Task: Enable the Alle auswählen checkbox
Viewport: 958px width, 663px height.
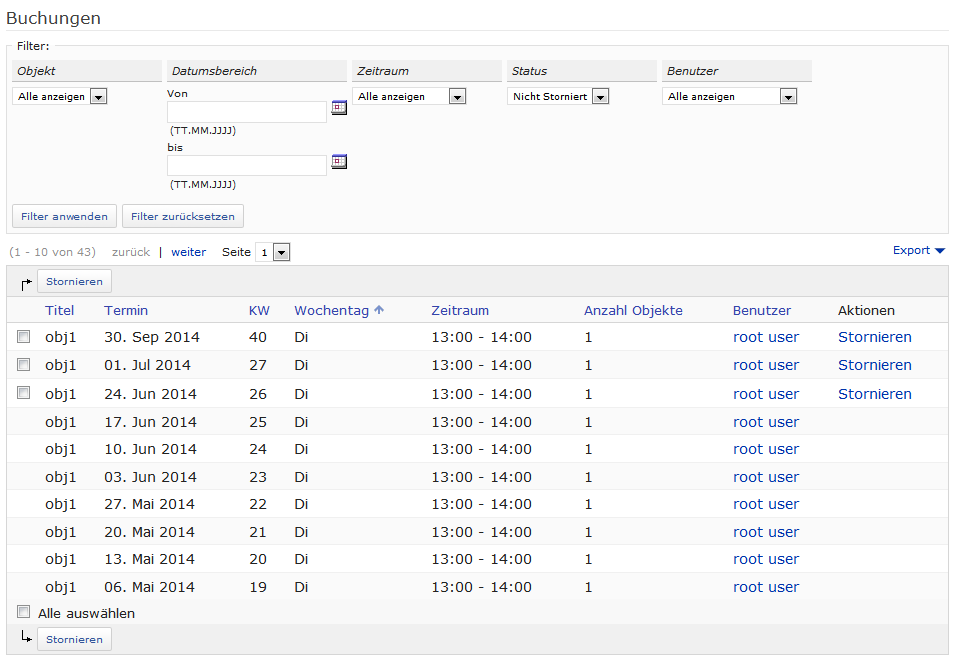Action: tap(24, 612)
